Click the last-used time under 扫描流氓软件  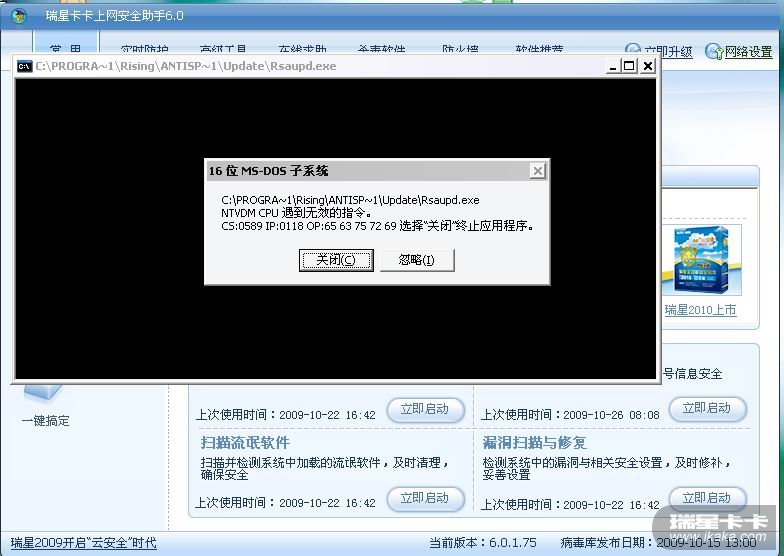(285, 502)
